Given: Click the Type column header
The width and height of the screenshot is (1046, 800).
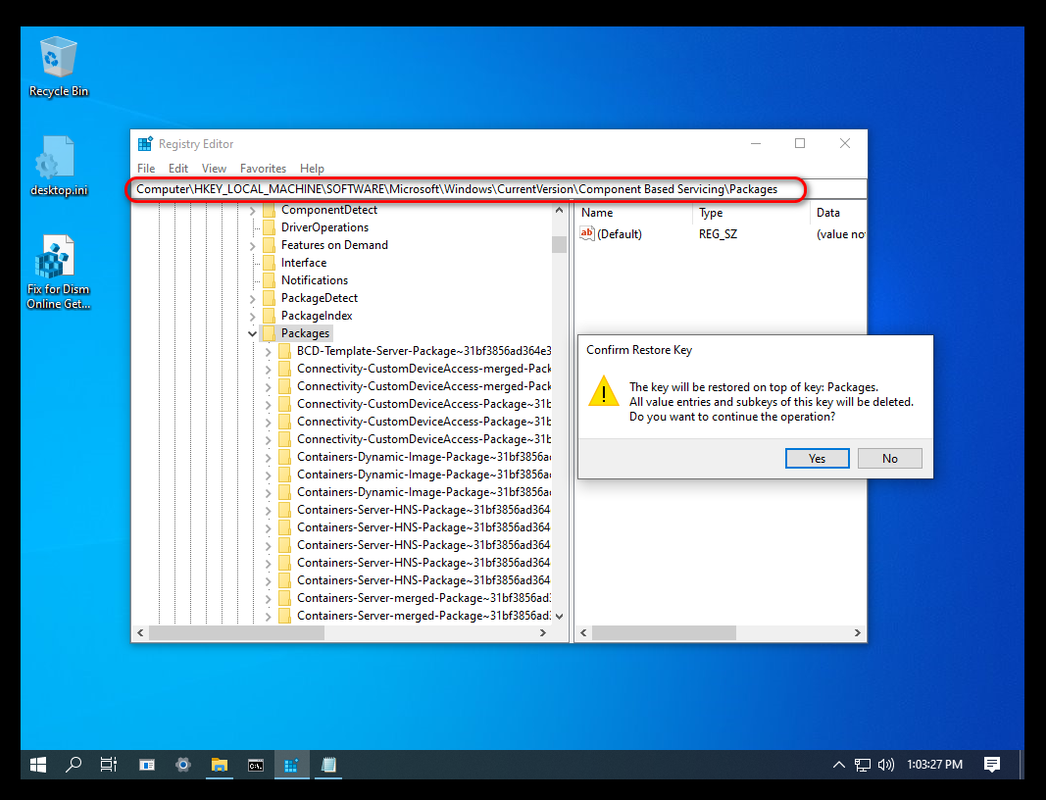Looking at the screenshot, I should (751, 213).
